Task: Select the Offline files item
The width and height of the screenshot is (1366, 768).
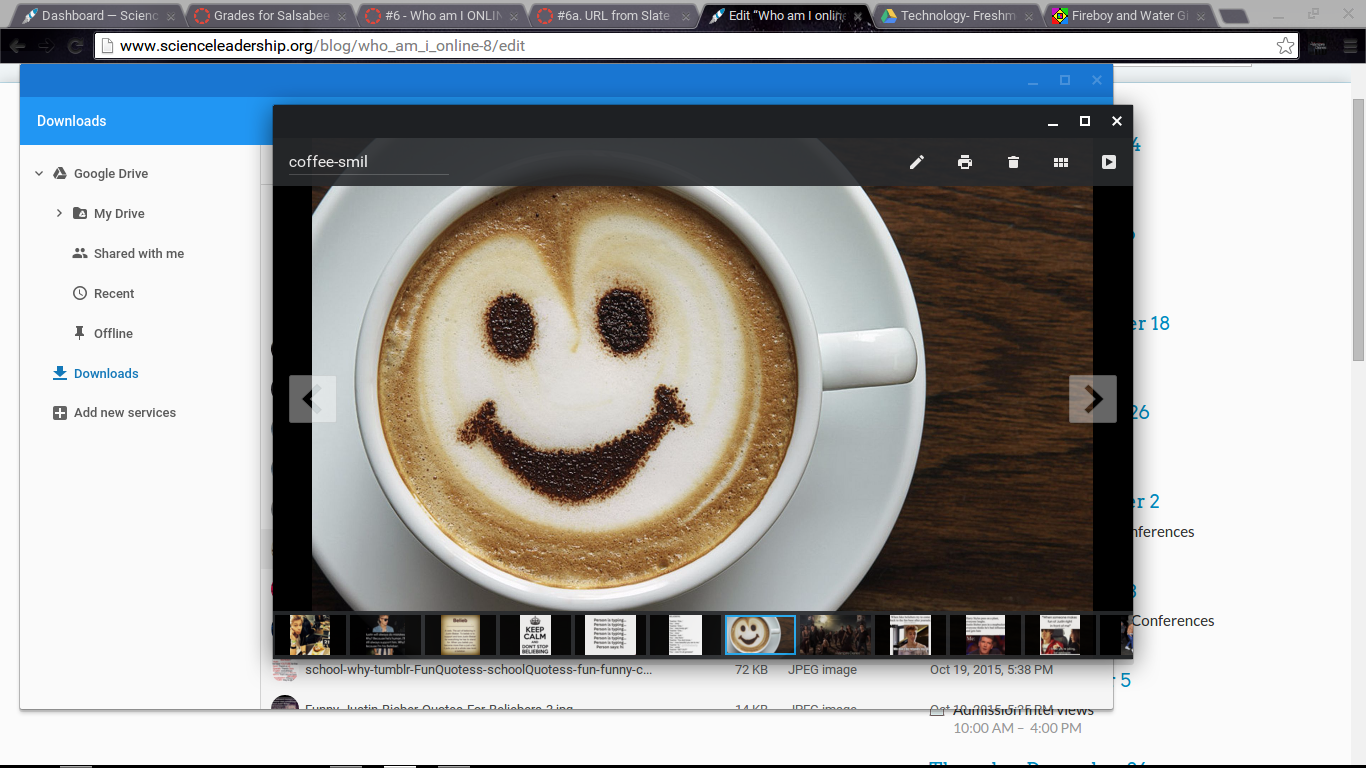Action: point(113,334)
